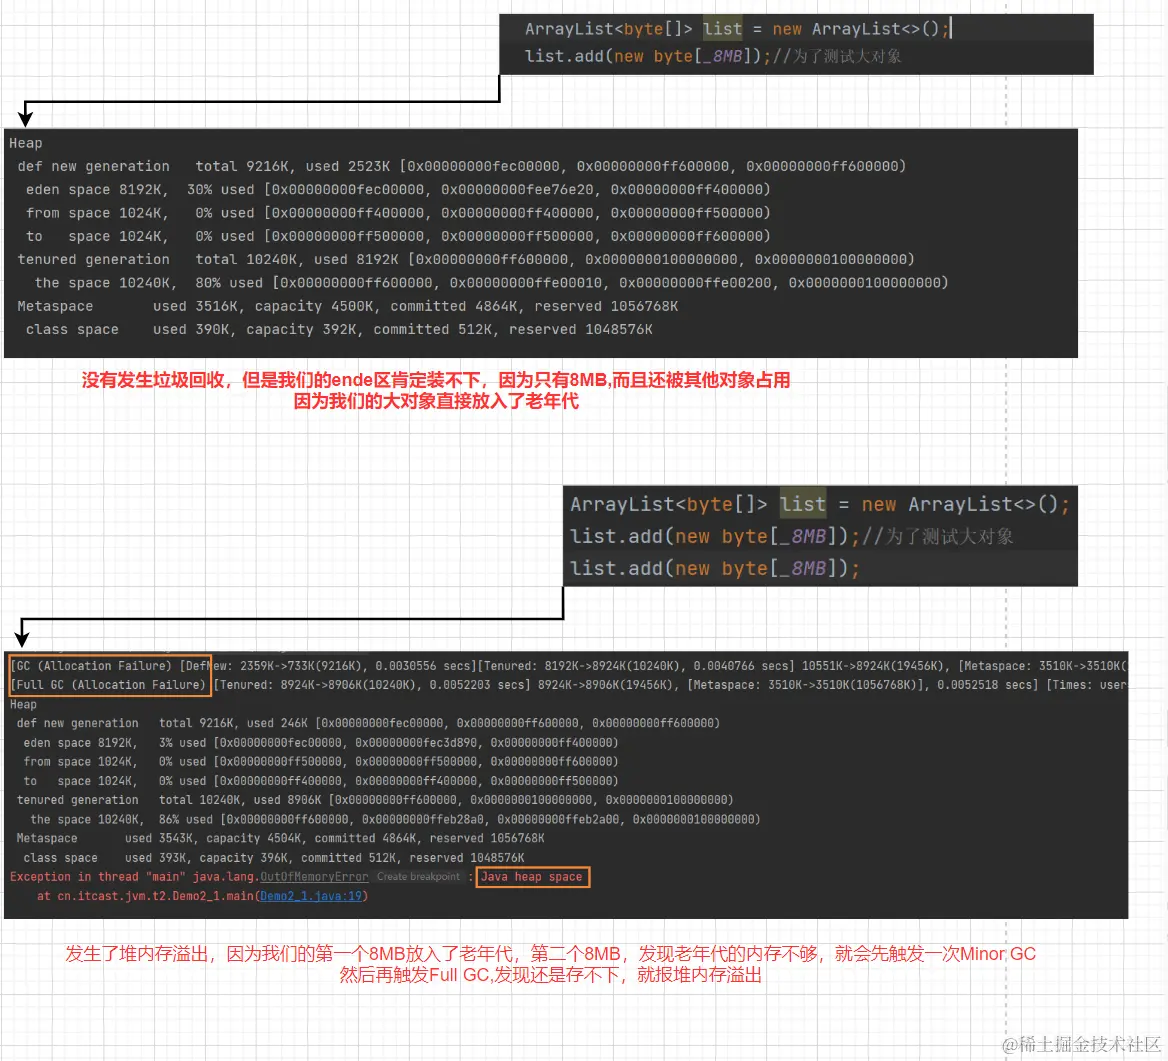1168x1061 pixels.
Task: Click 'ArrayList<byte[]> list' line in three-line code snippet
Action: (x=820, y=504)
